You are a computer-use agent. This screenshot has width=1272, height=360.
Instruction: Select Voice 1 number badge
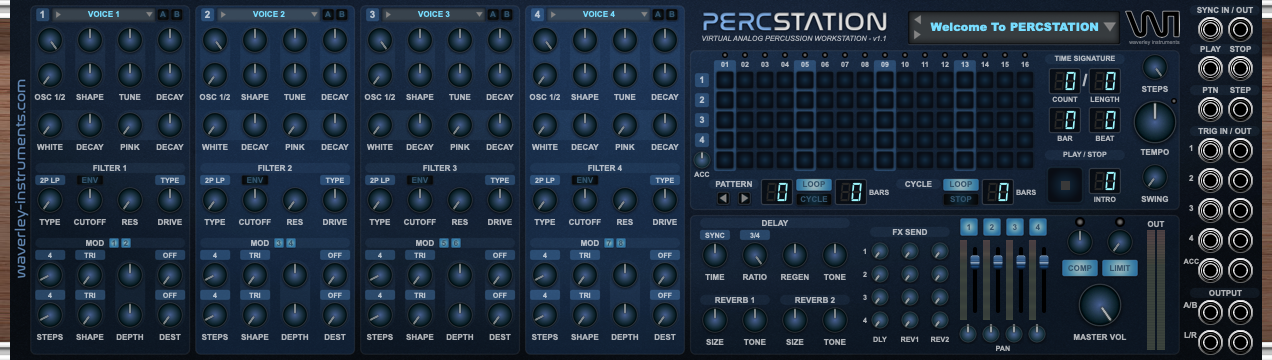pos(43,15)
